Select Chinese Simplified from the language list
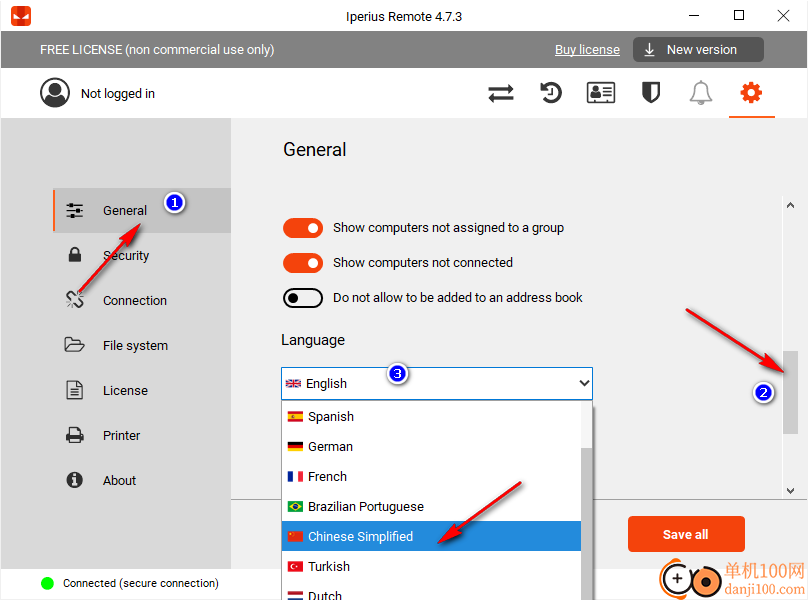 (432, 536)
